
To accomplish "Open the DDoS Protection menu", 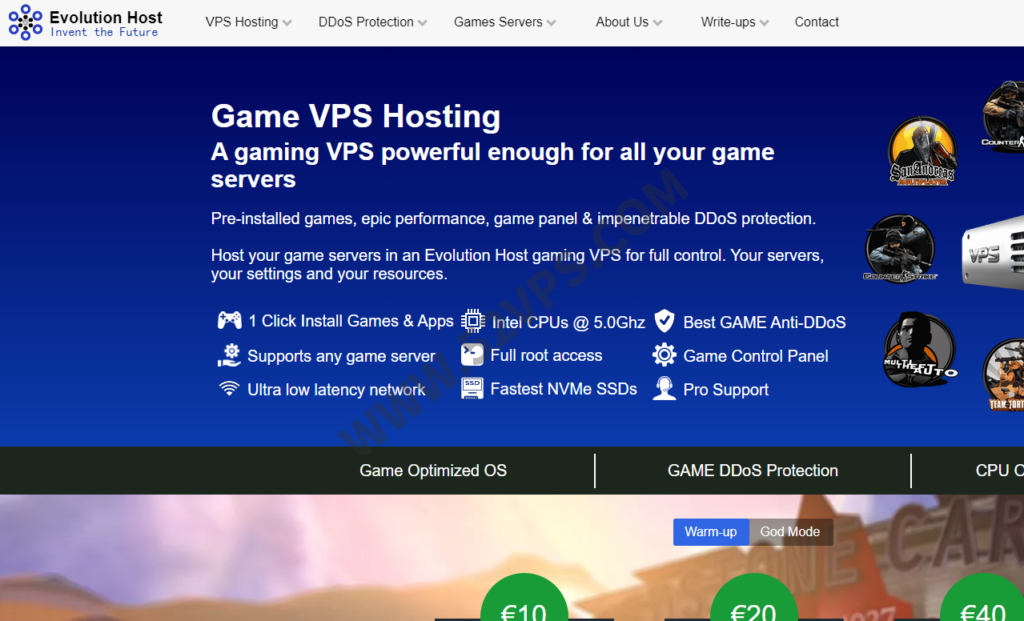I will (x=366, y=22).
